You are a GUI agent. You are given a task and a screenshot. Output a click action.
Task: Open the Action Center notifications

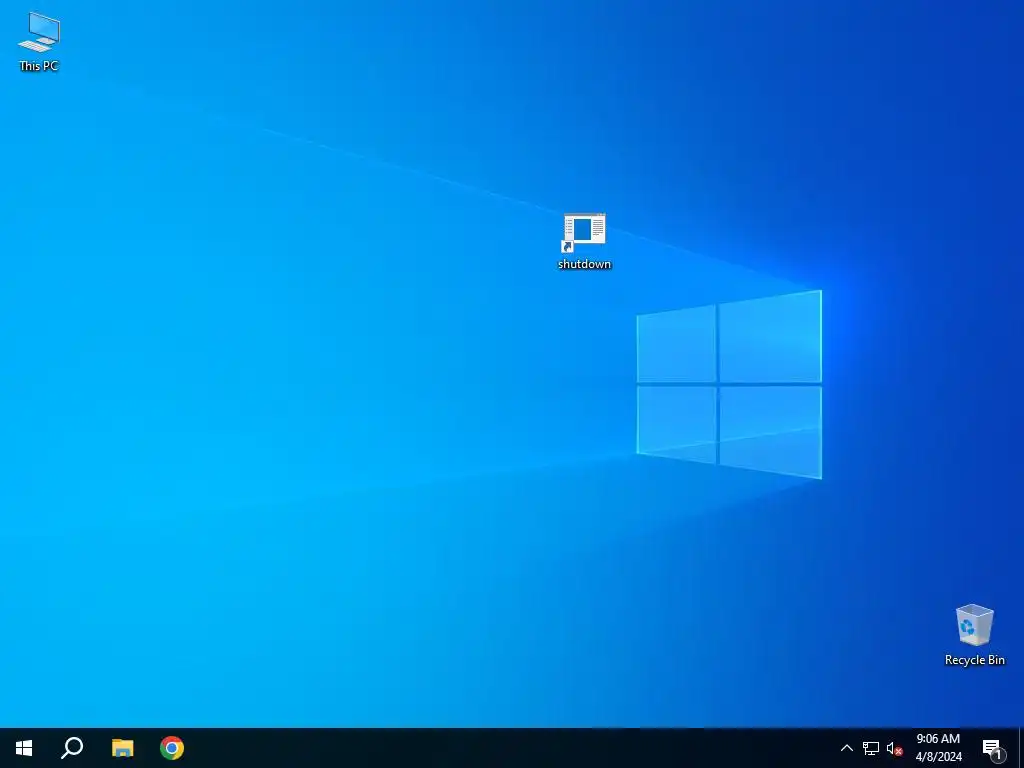(993, 748)
